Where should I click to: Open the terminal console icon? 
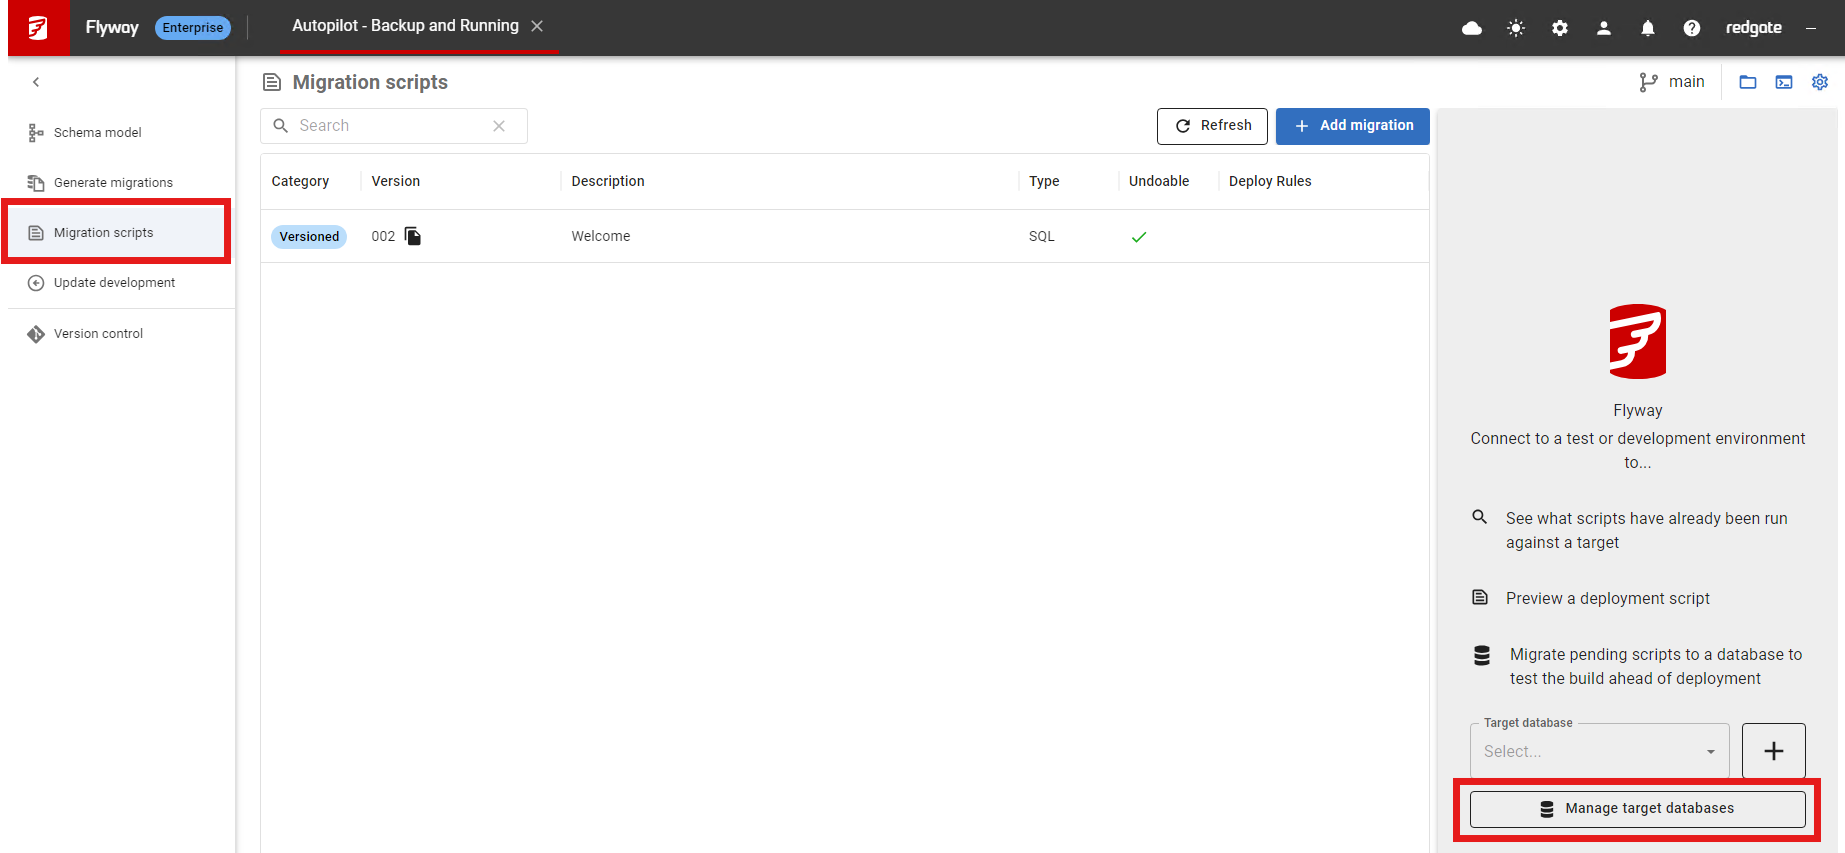(1783, 82)
